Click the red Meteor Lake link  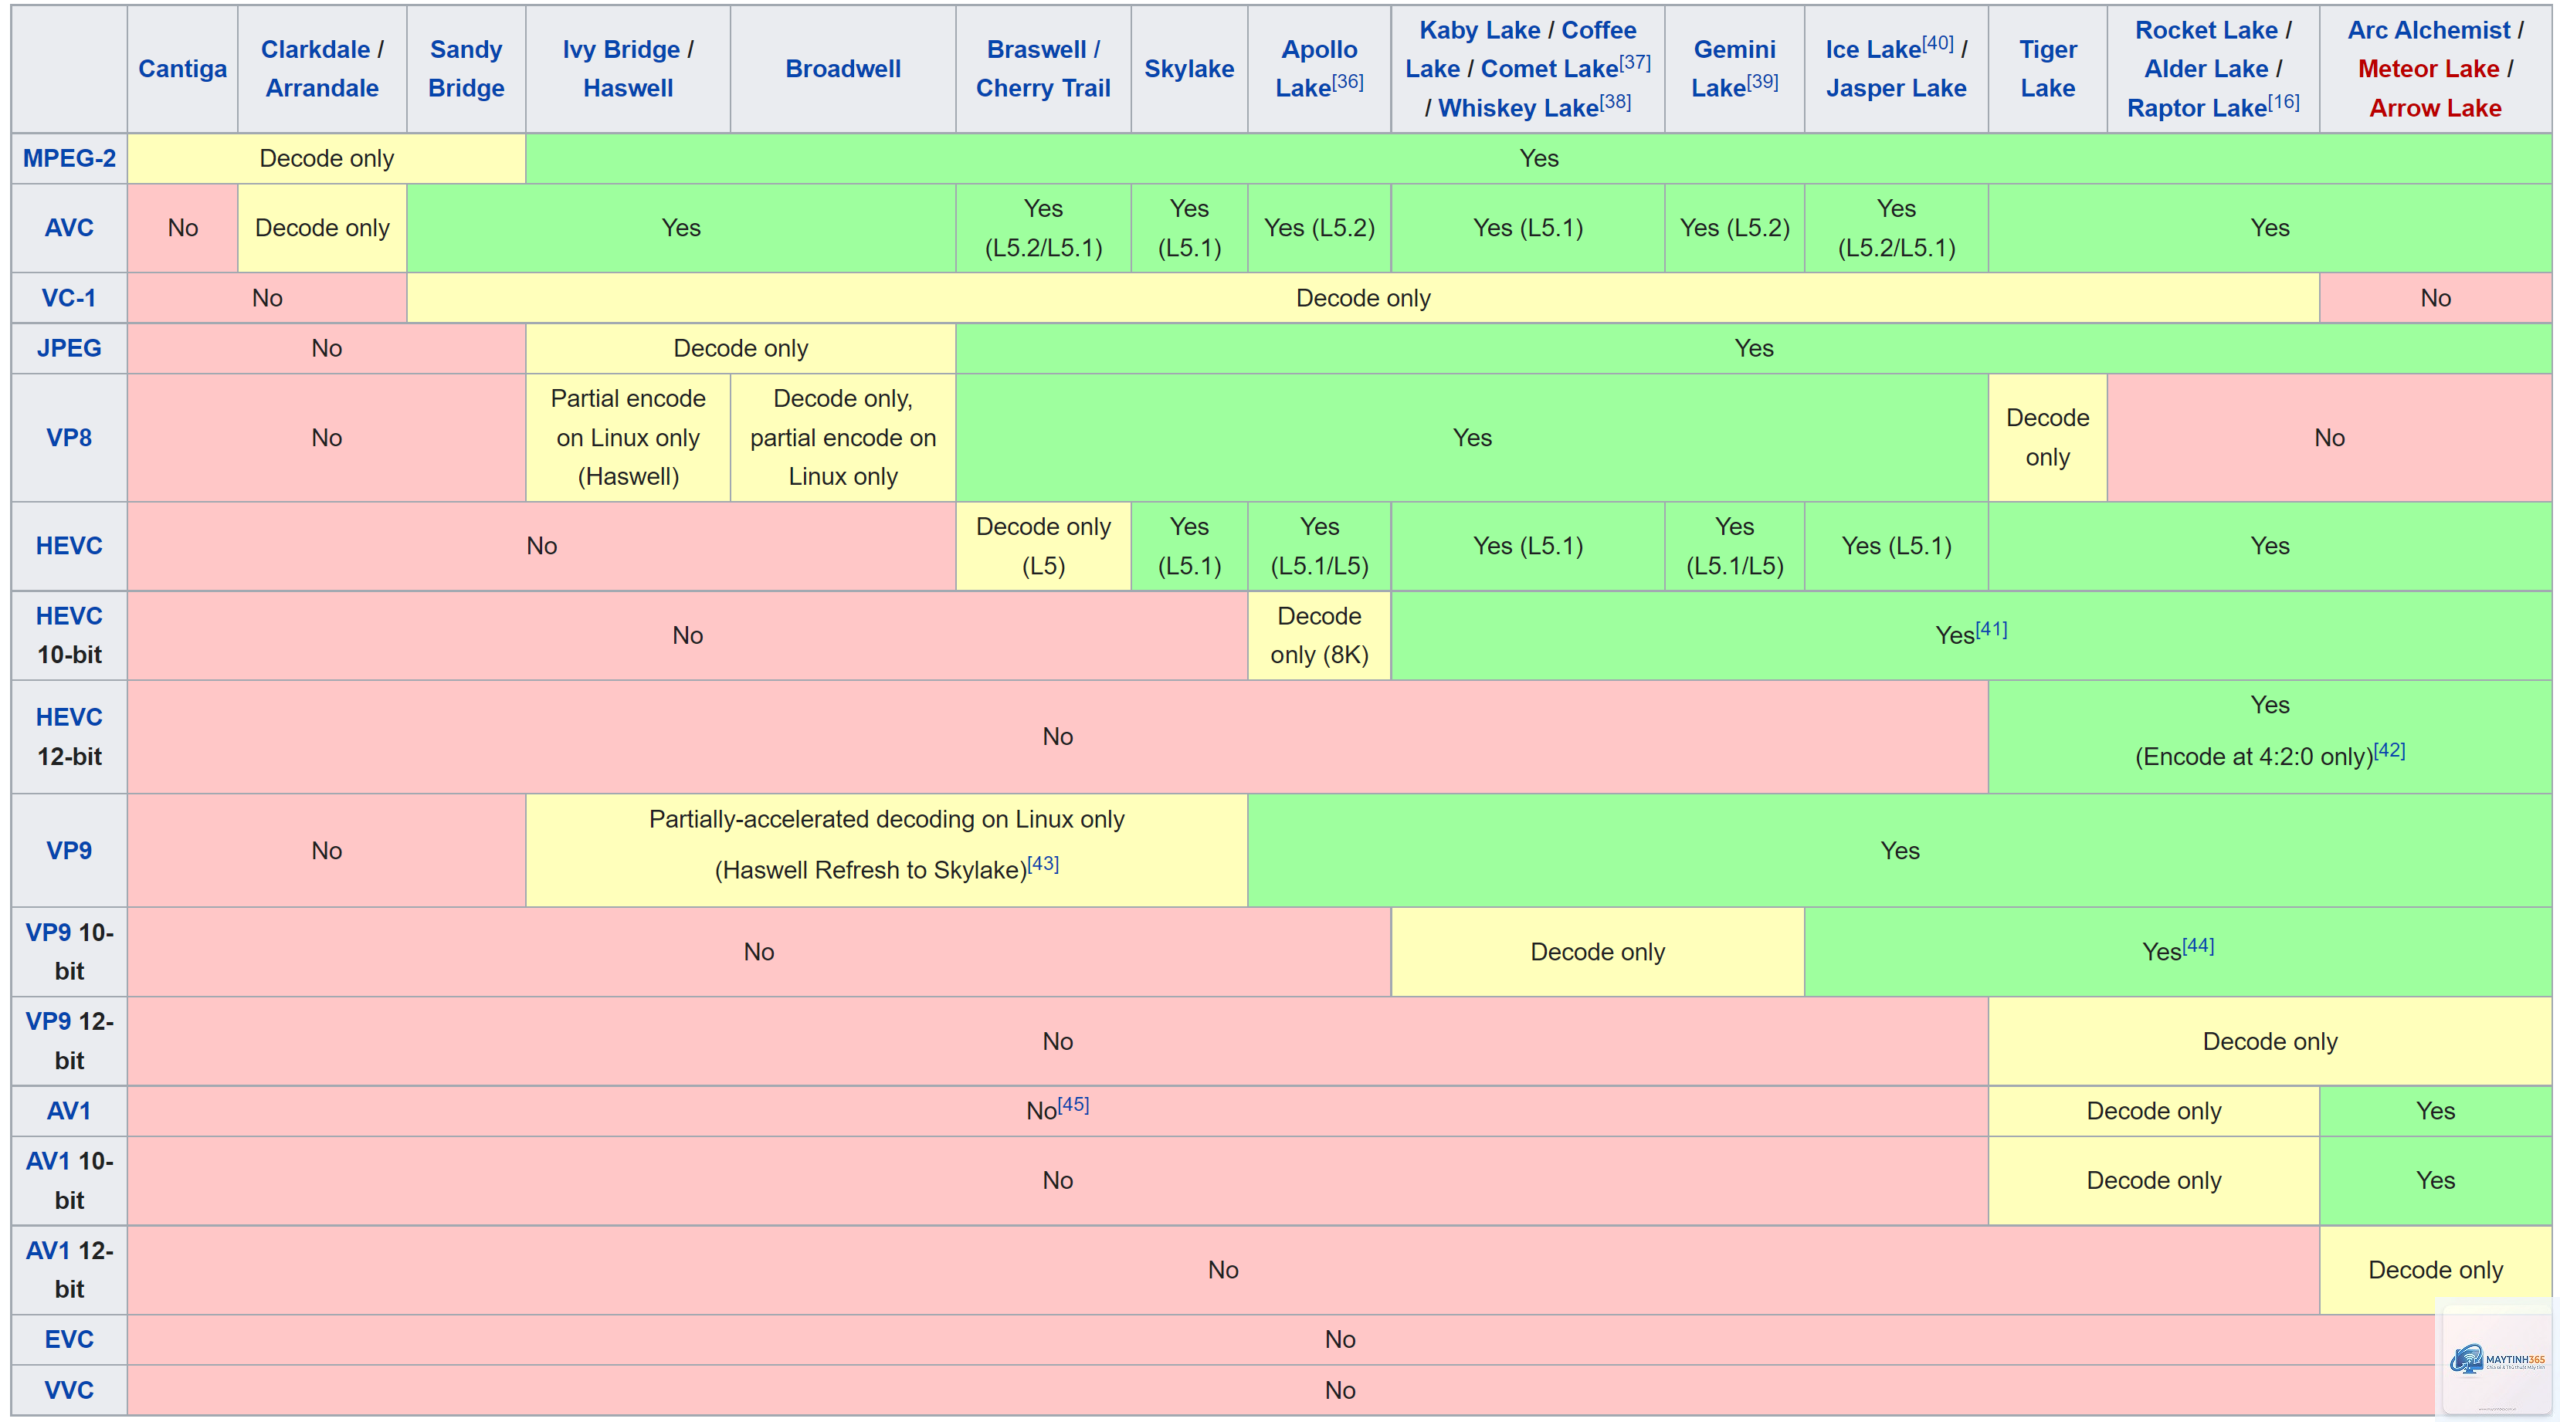click(x=2428, y=69)
